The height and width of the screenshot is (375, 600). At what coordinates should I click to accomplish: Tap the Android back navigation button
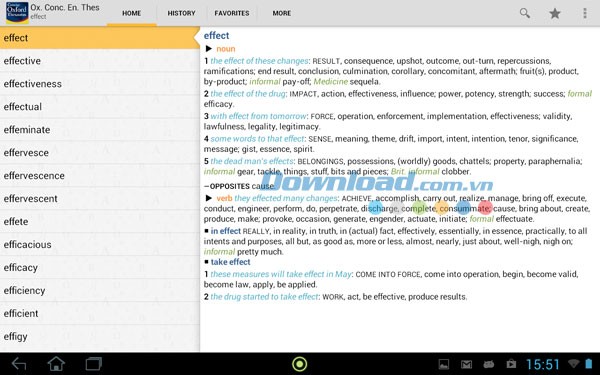19,364
